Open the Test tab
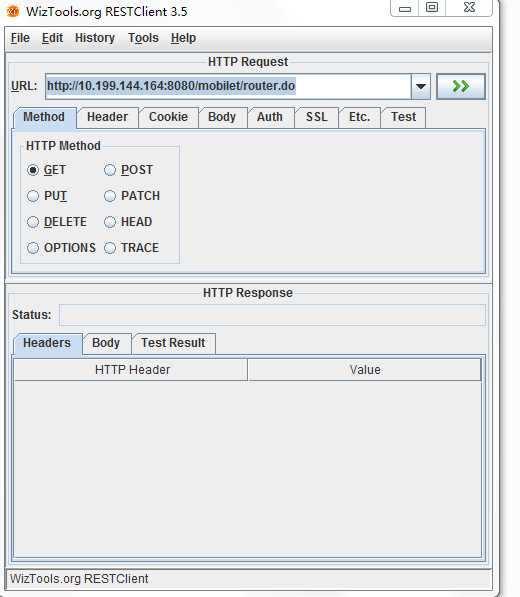 click(x=404, y=117)
